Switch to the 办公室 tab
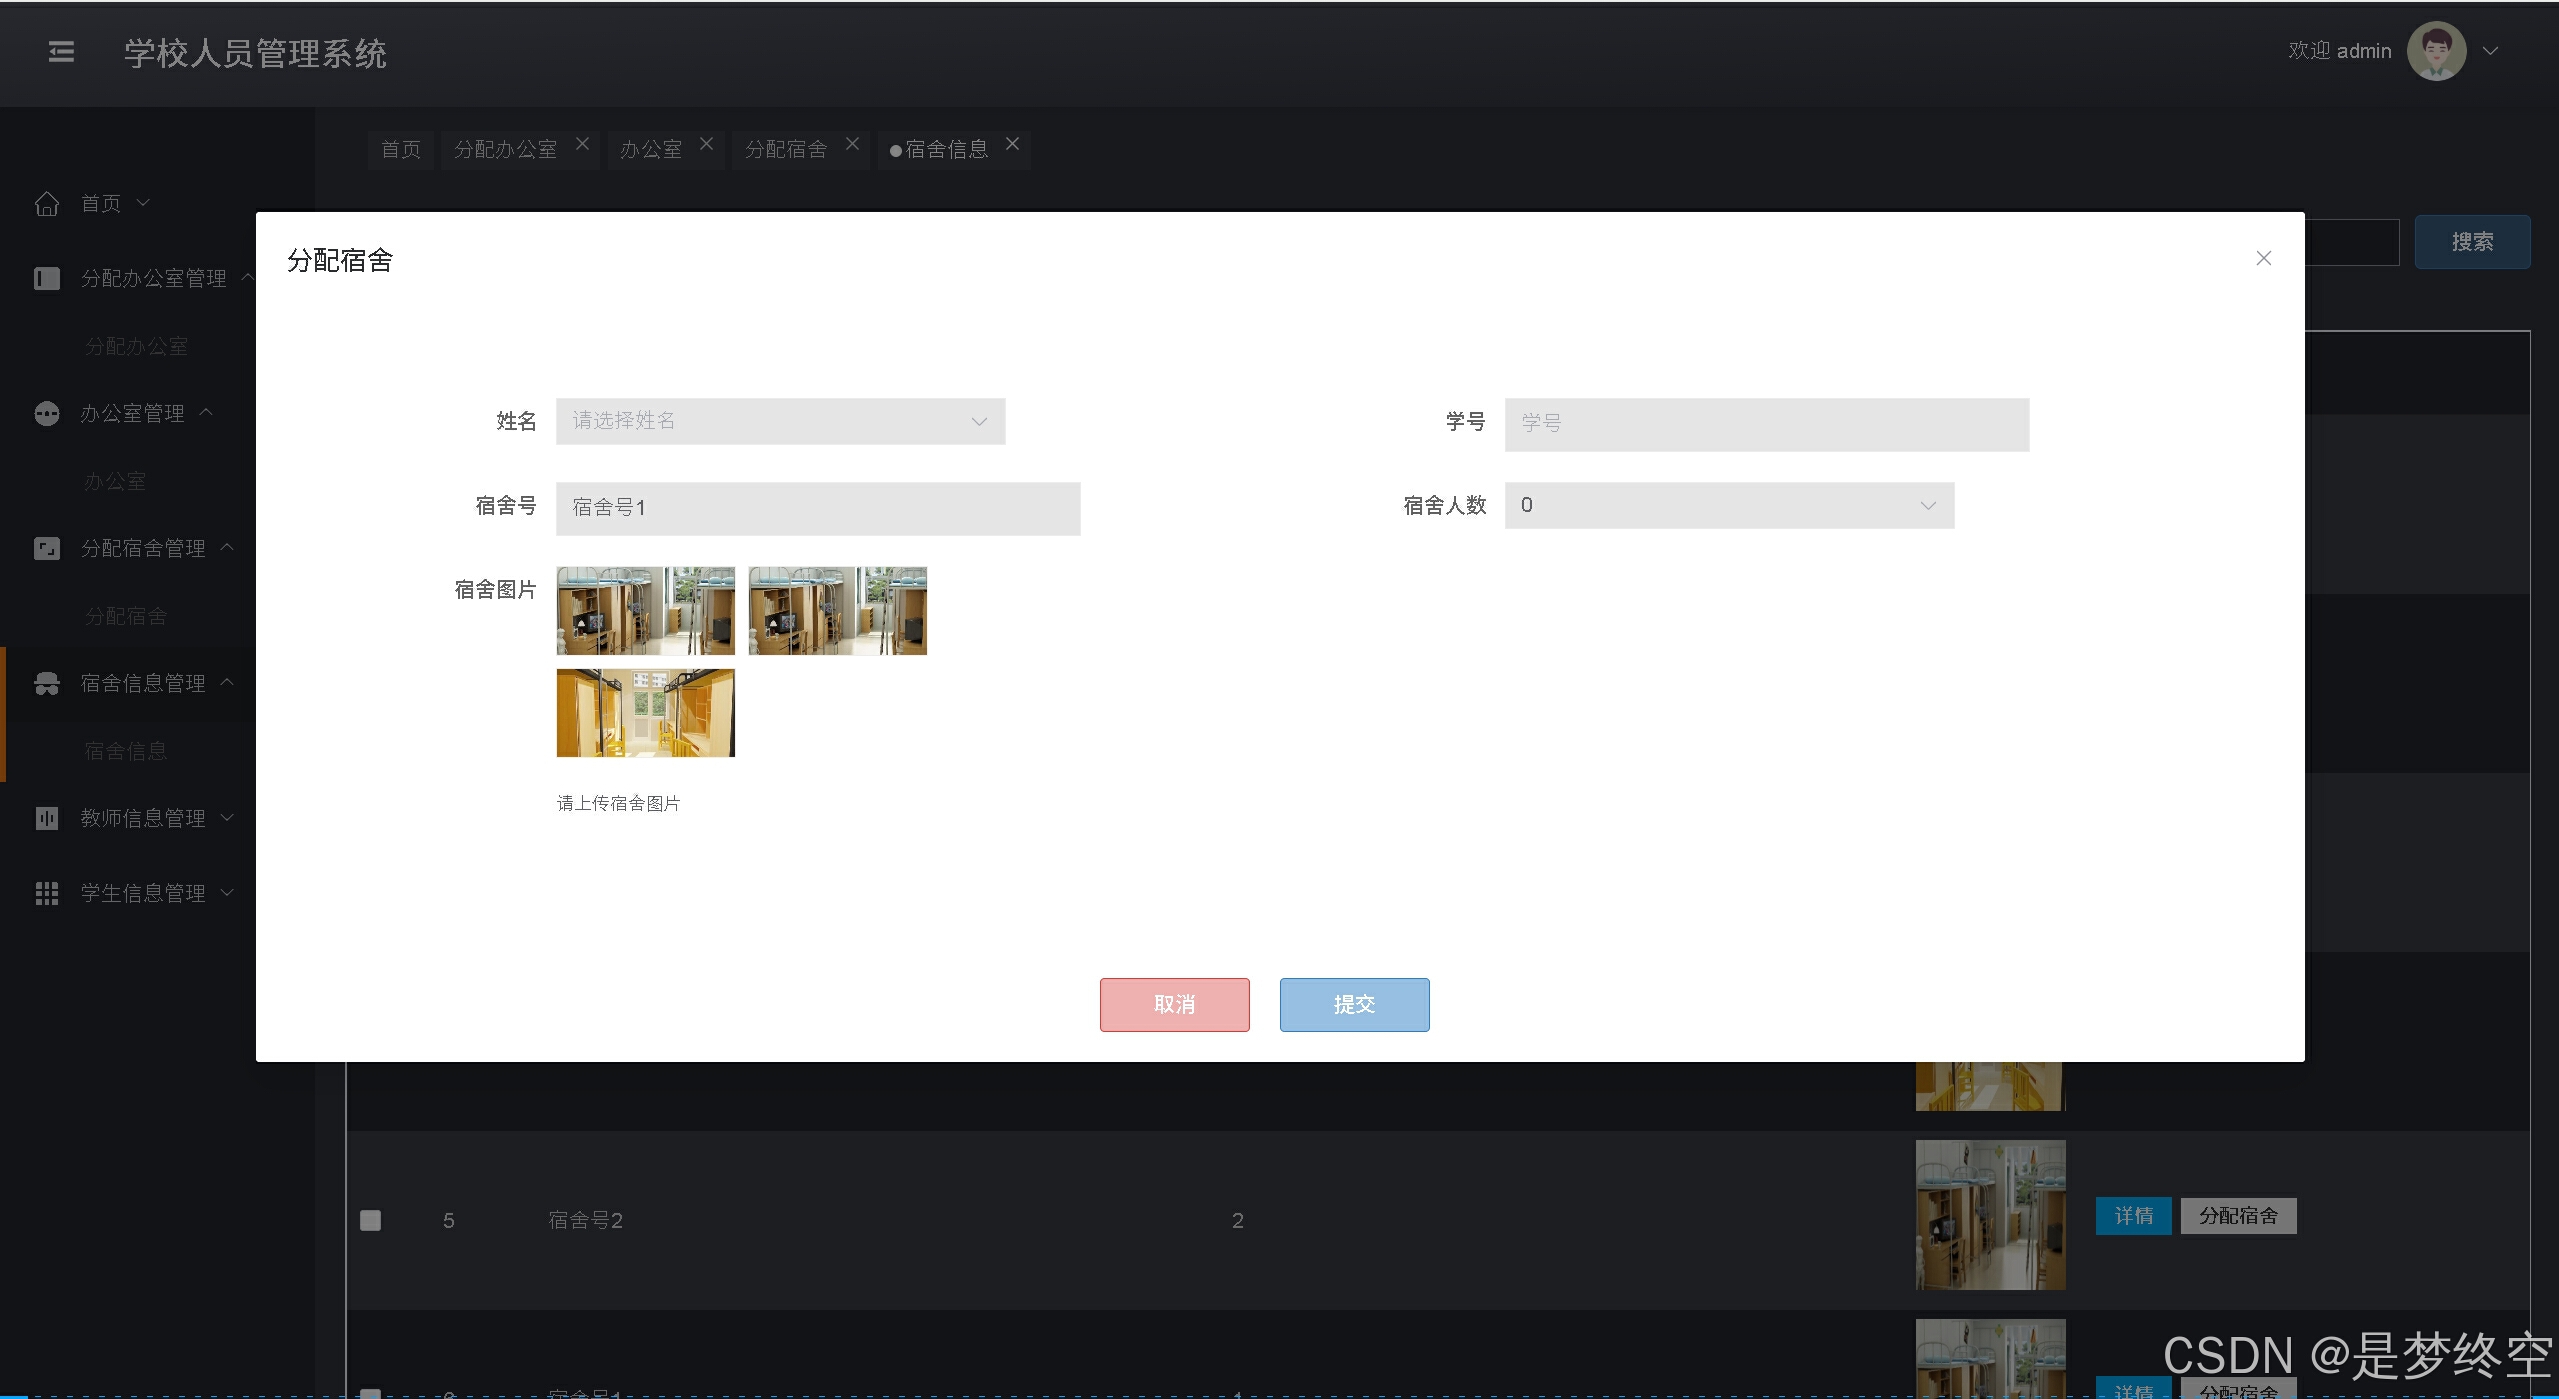 tap(650, 150)
